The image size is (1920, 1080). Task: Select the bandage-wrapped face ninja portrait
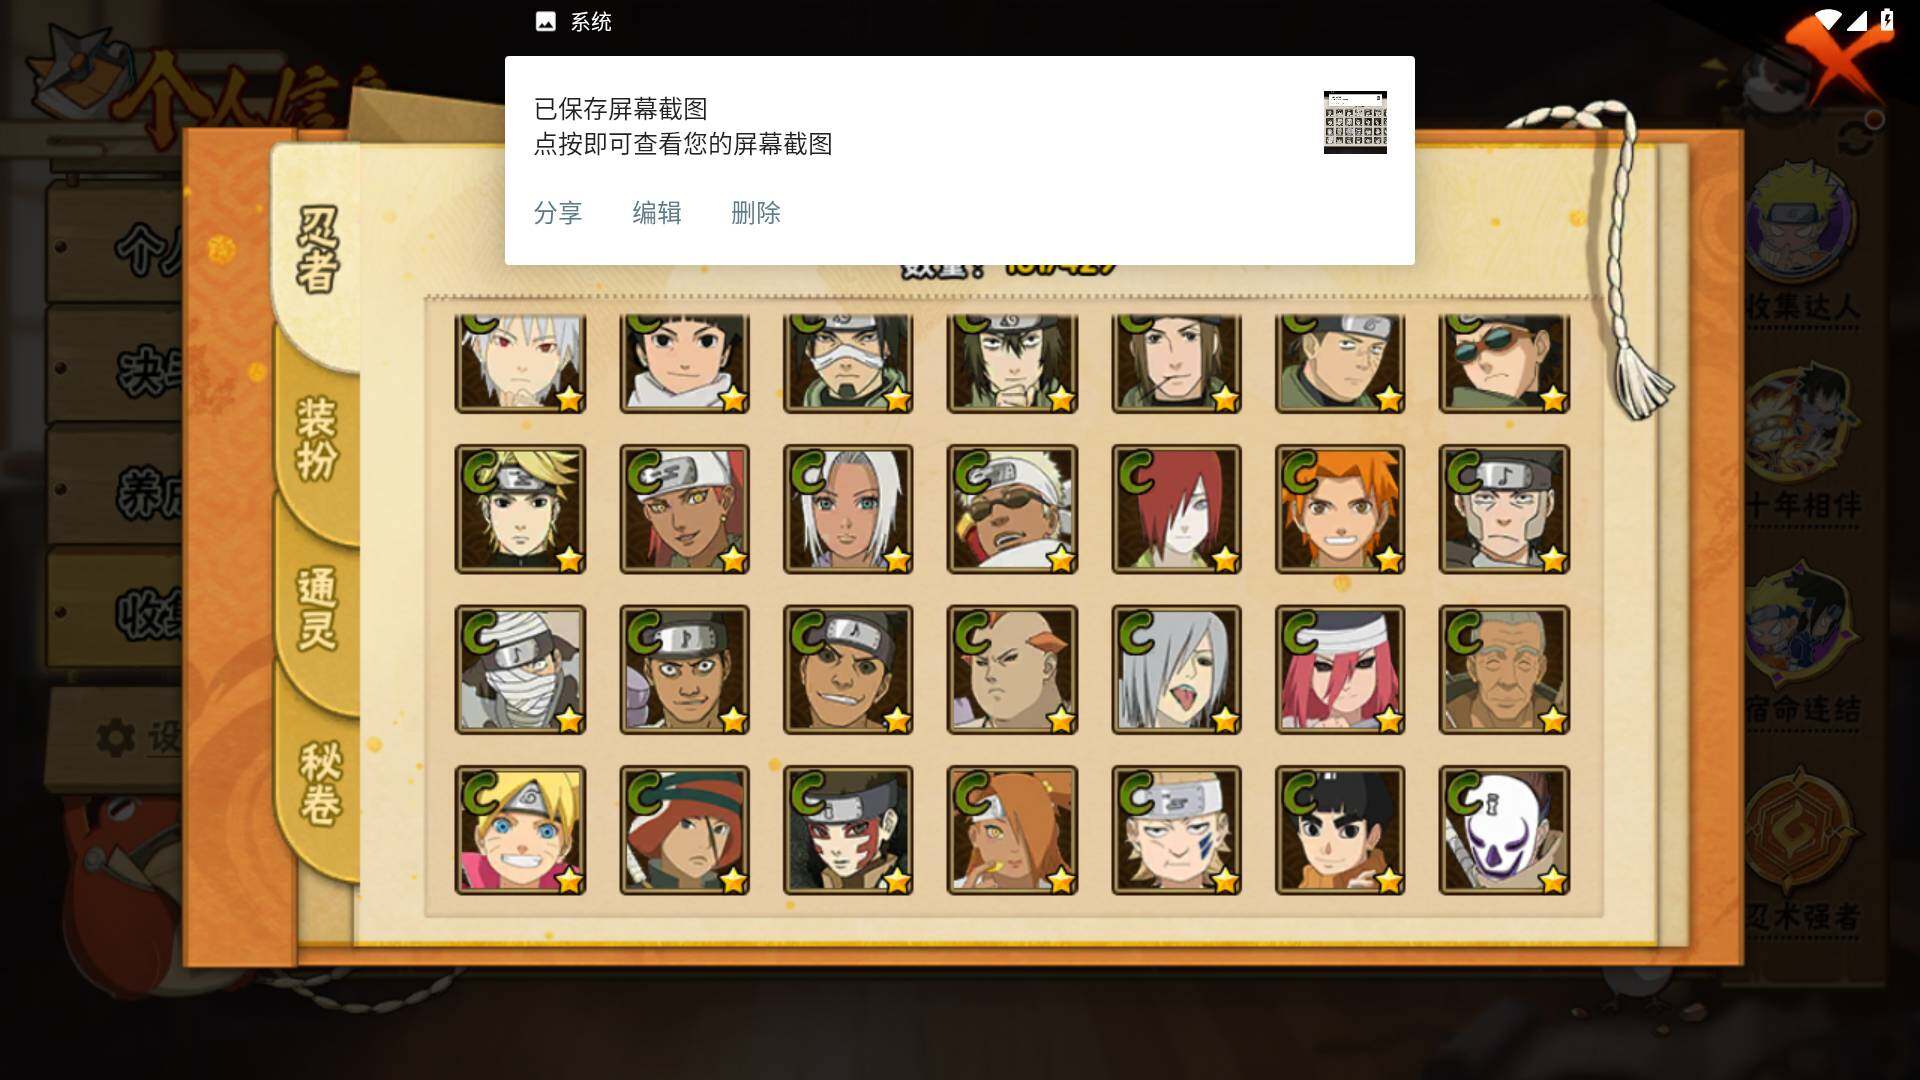coord(520,669)
